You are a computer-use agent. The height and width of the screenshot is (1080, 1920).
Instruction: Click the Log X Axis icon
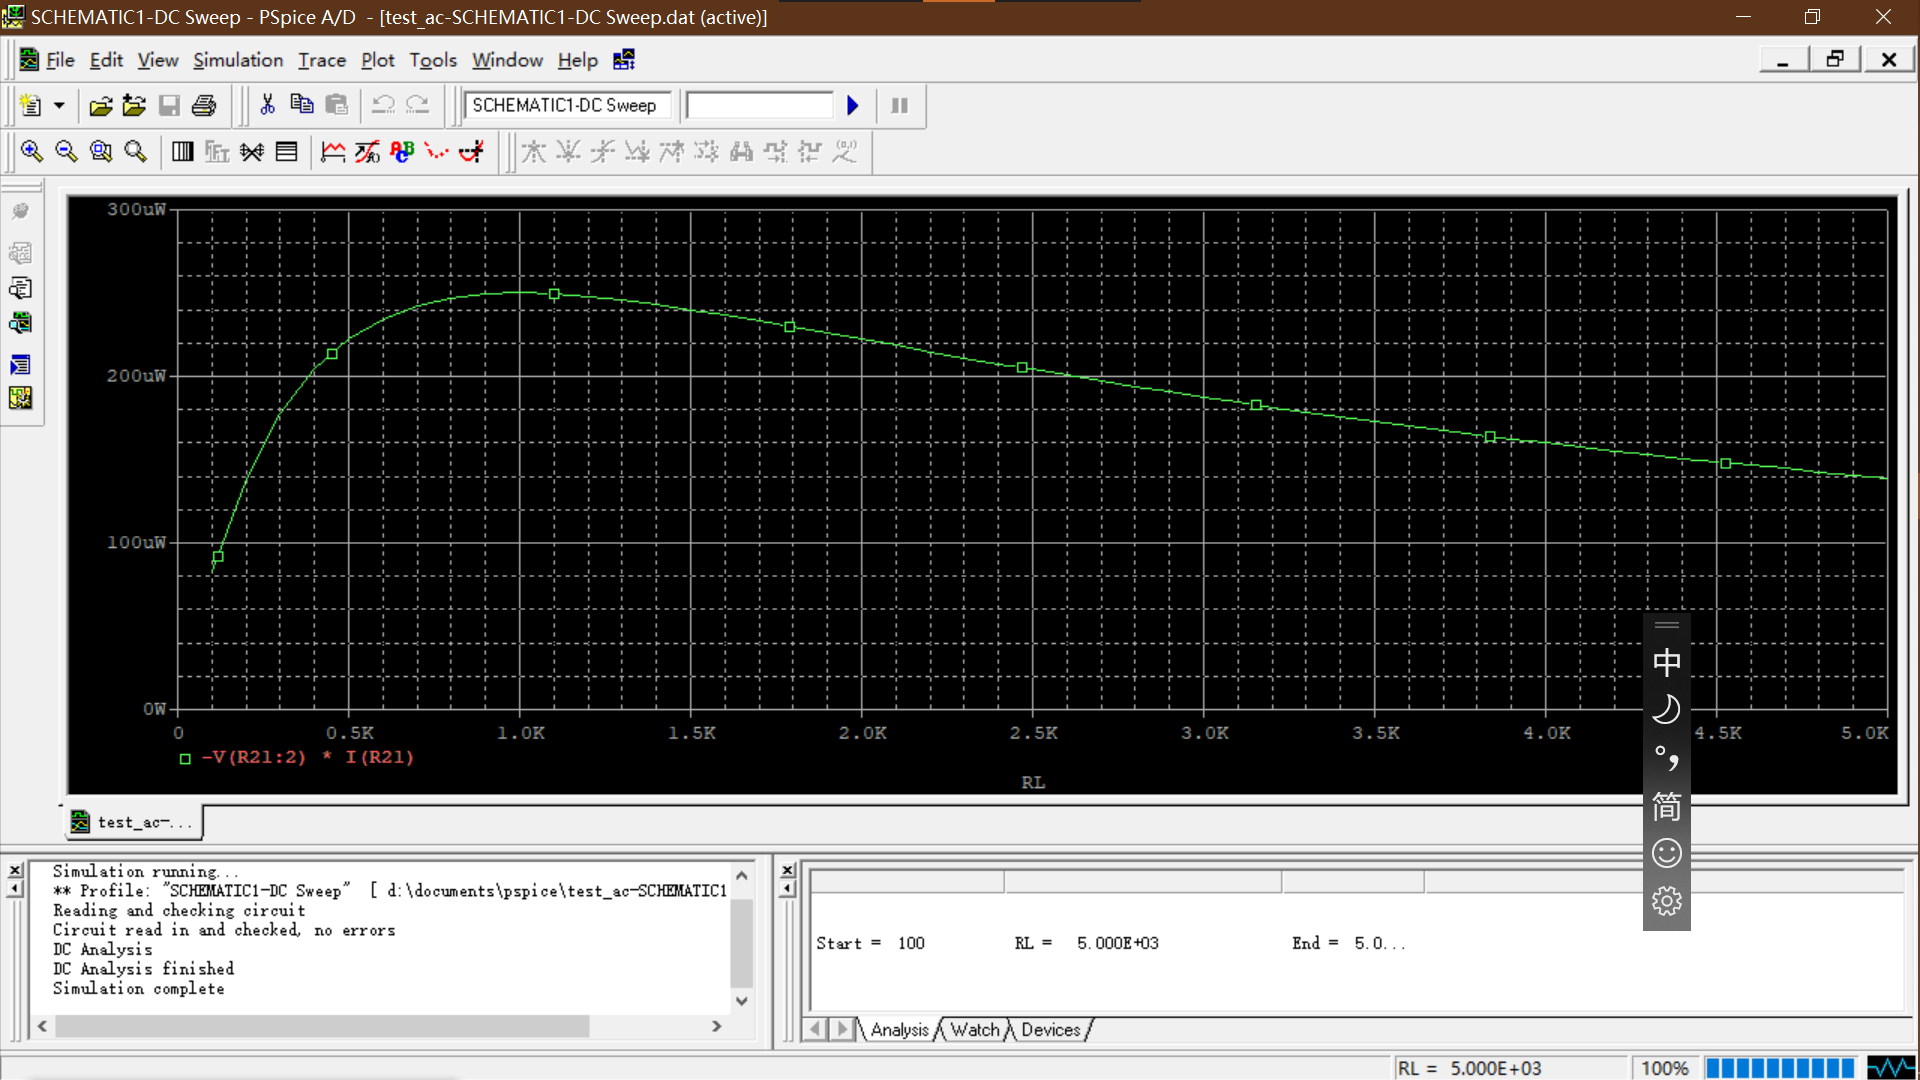183,151
